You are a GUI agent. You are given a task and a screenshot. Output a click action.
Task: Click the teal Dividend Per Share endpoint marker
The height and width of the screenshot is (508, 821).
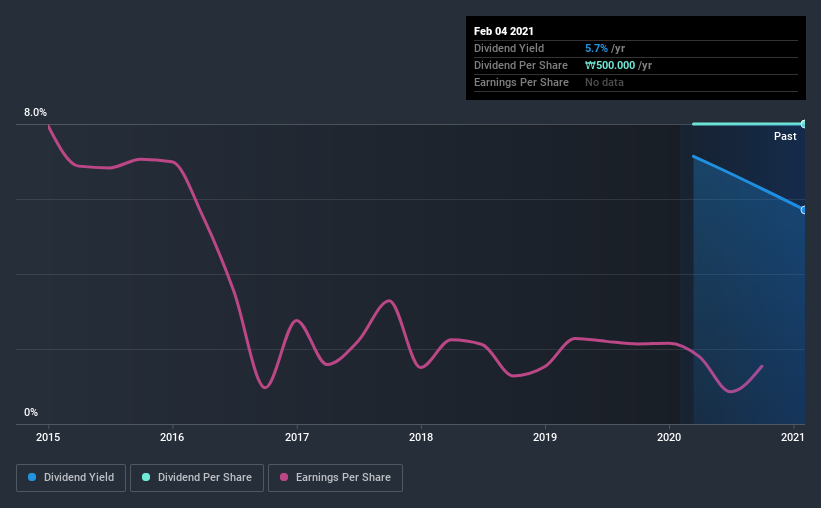tap(803, 124)
